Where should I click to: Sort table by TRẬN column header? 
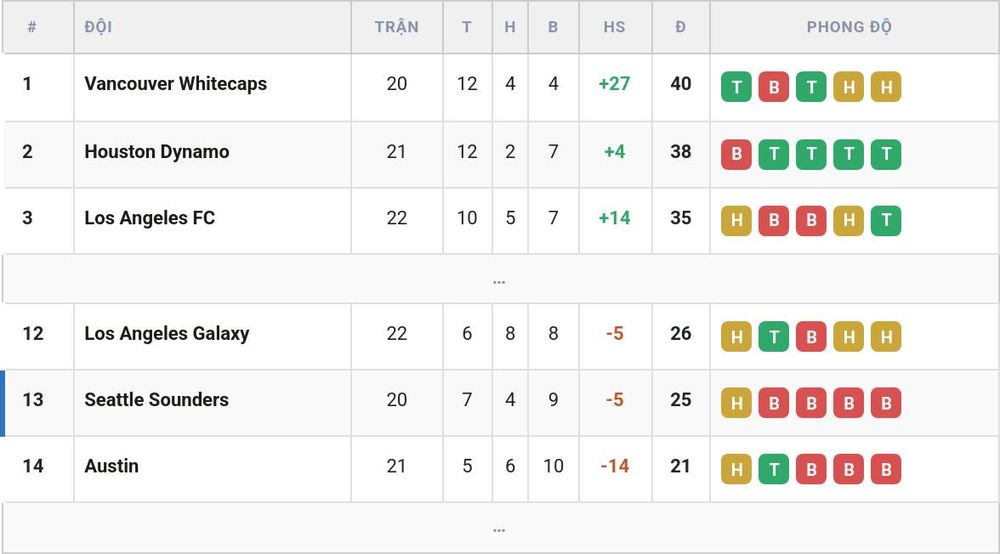[x=397, y=27]
